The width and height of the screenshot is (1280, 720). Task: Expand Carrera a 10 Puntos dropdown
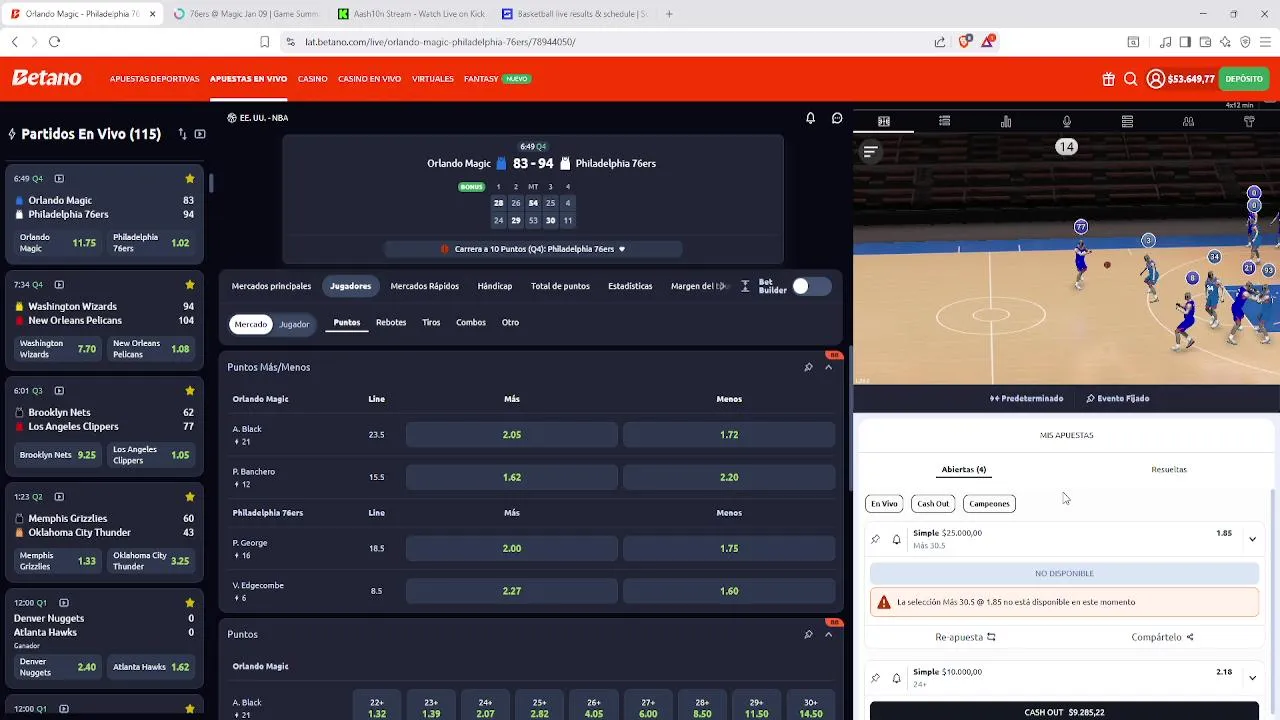click(534, 249)
